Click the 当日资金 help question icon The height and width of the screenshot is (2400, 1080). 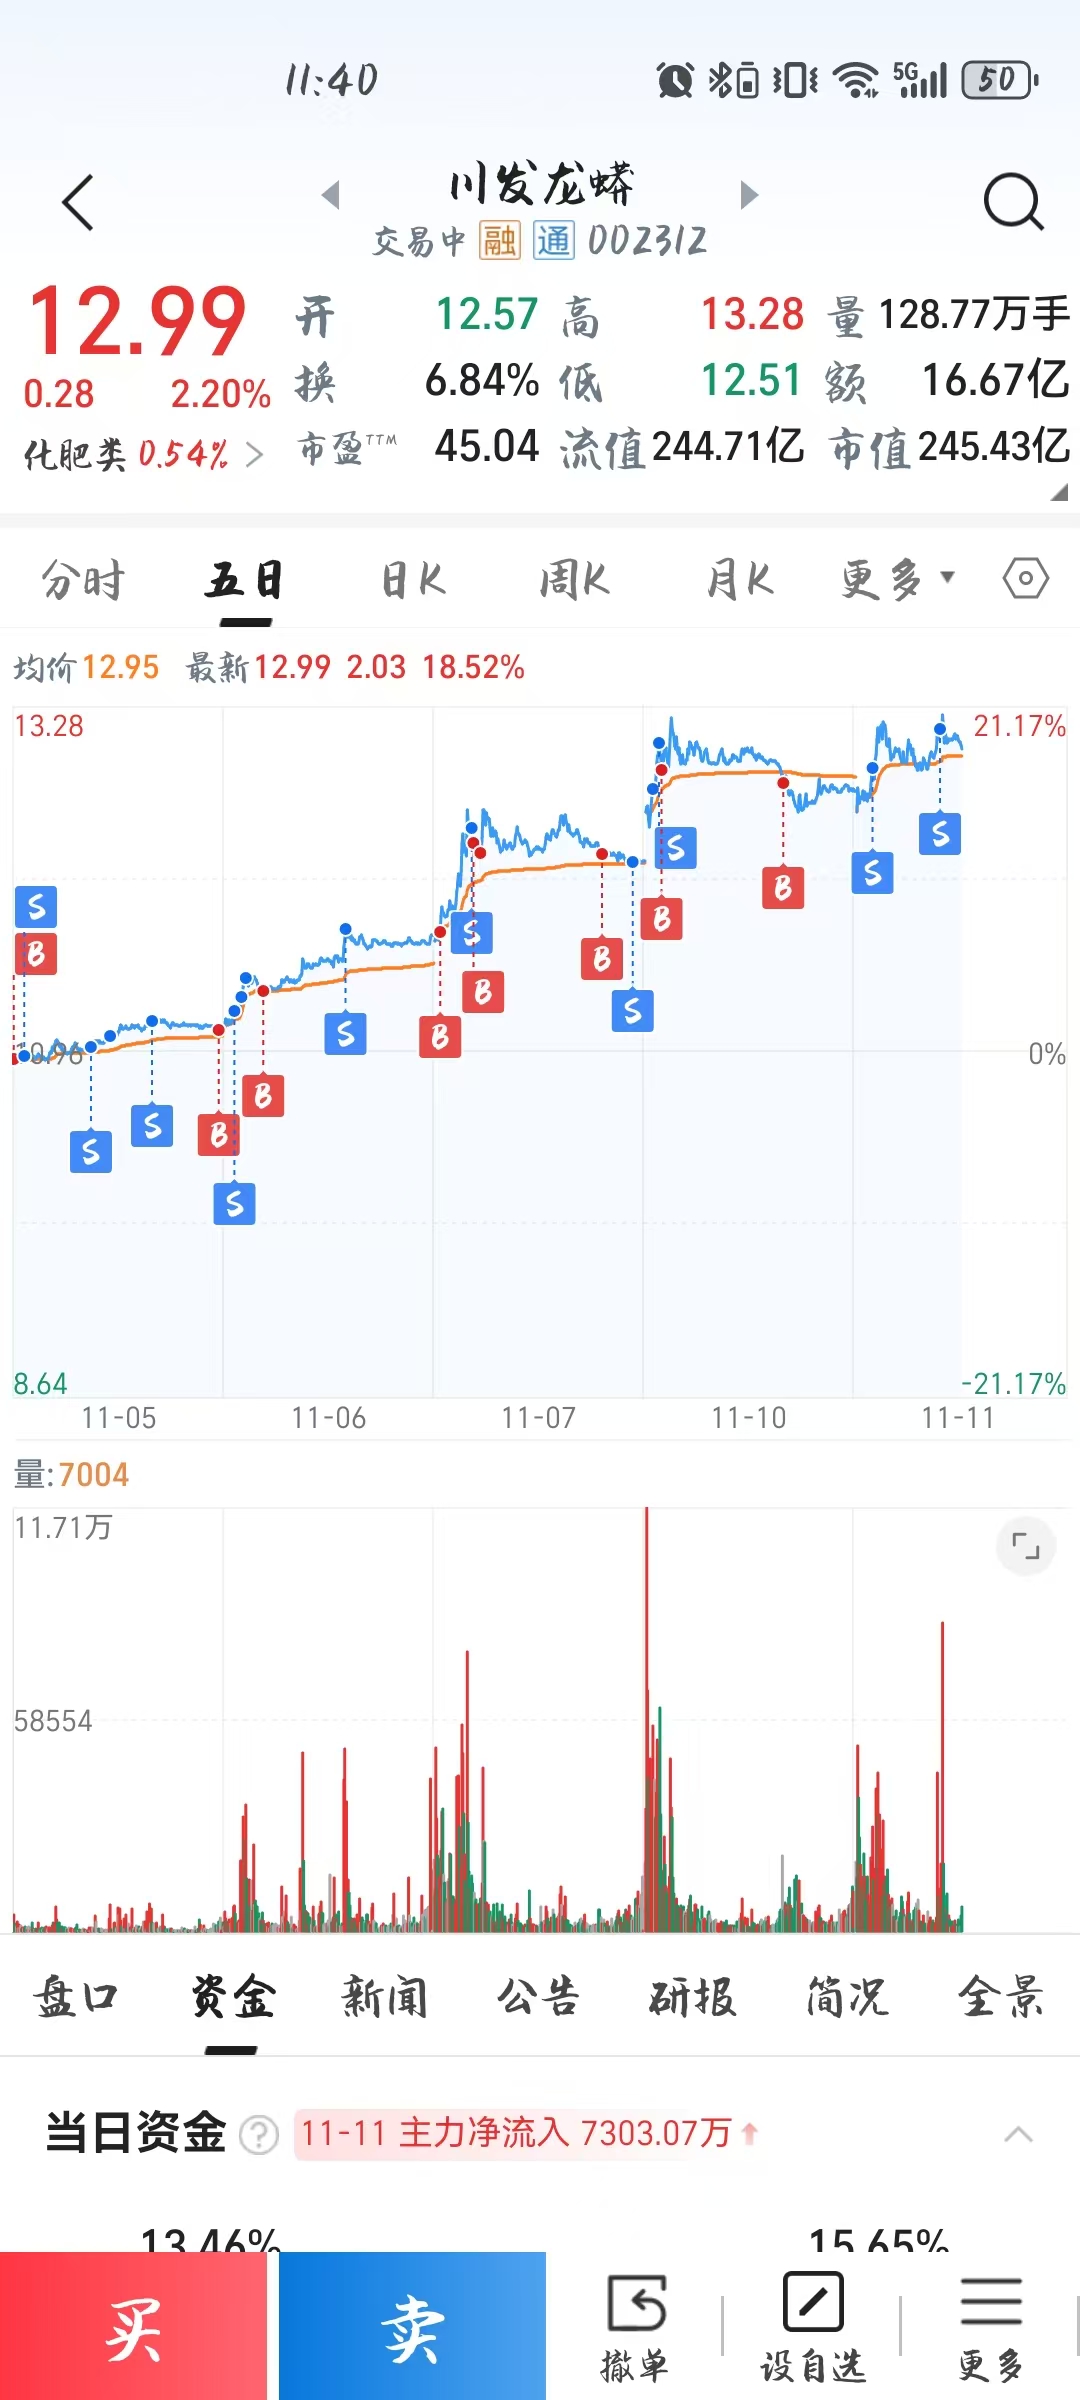point(259,2134)
